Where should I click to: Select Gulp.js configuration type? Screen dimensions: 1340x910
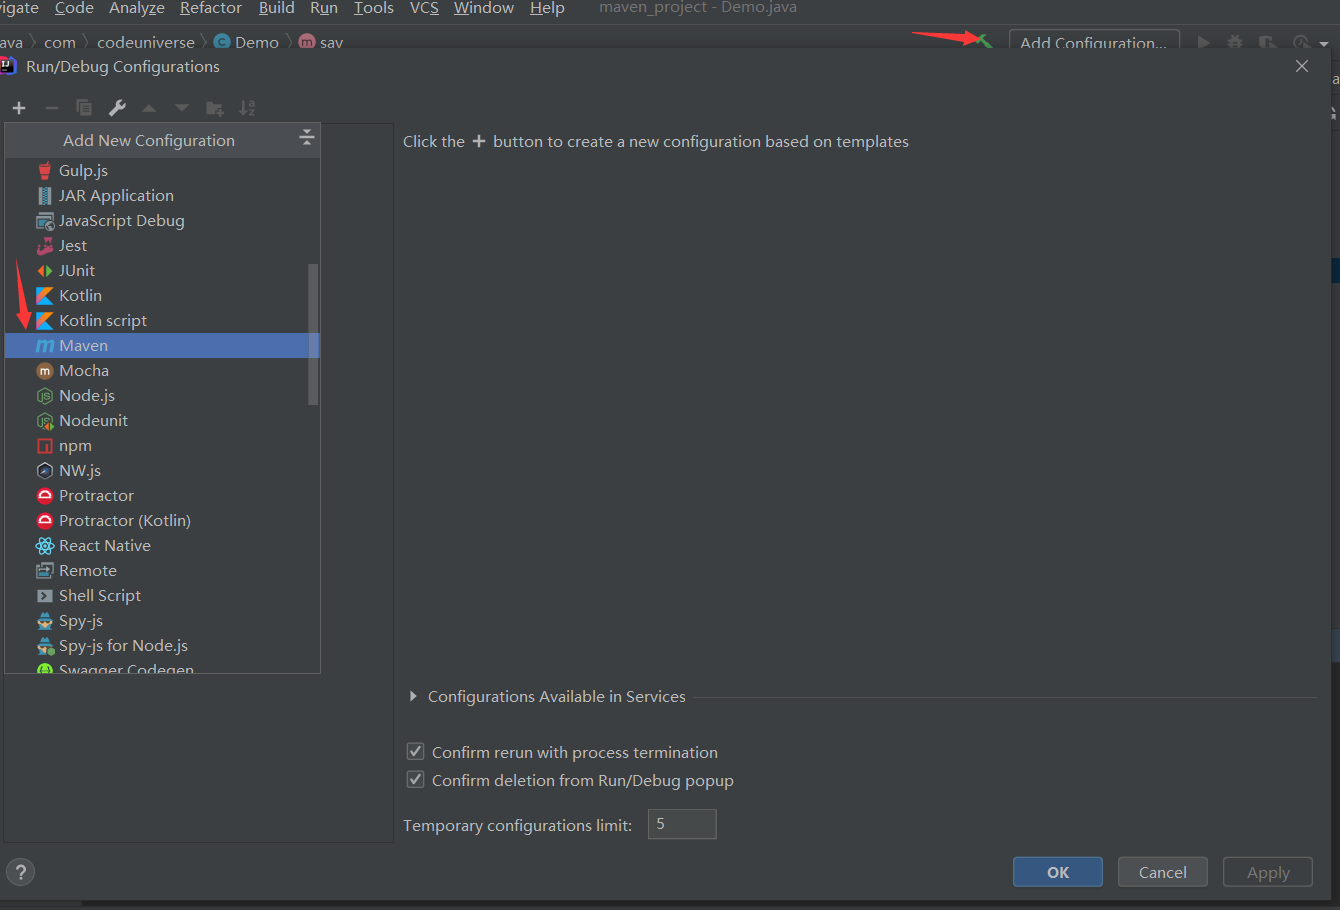coord(162,170)
